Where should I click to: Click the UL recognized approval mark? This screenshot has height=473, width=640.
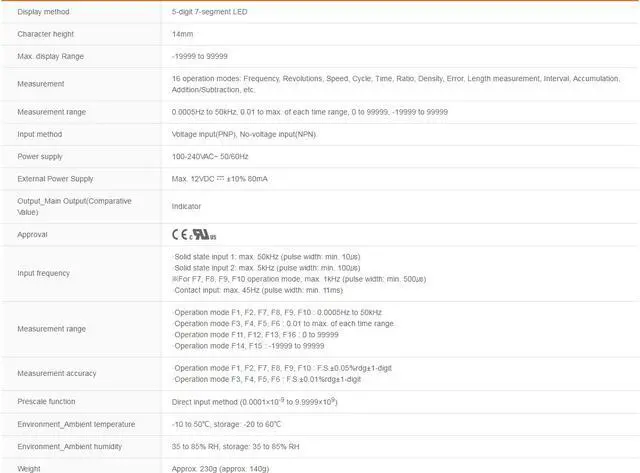[203, 235]
